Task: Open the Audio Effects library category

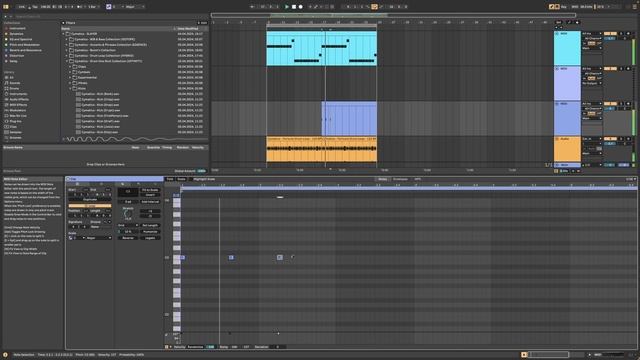Action: [x=19, y=99]
